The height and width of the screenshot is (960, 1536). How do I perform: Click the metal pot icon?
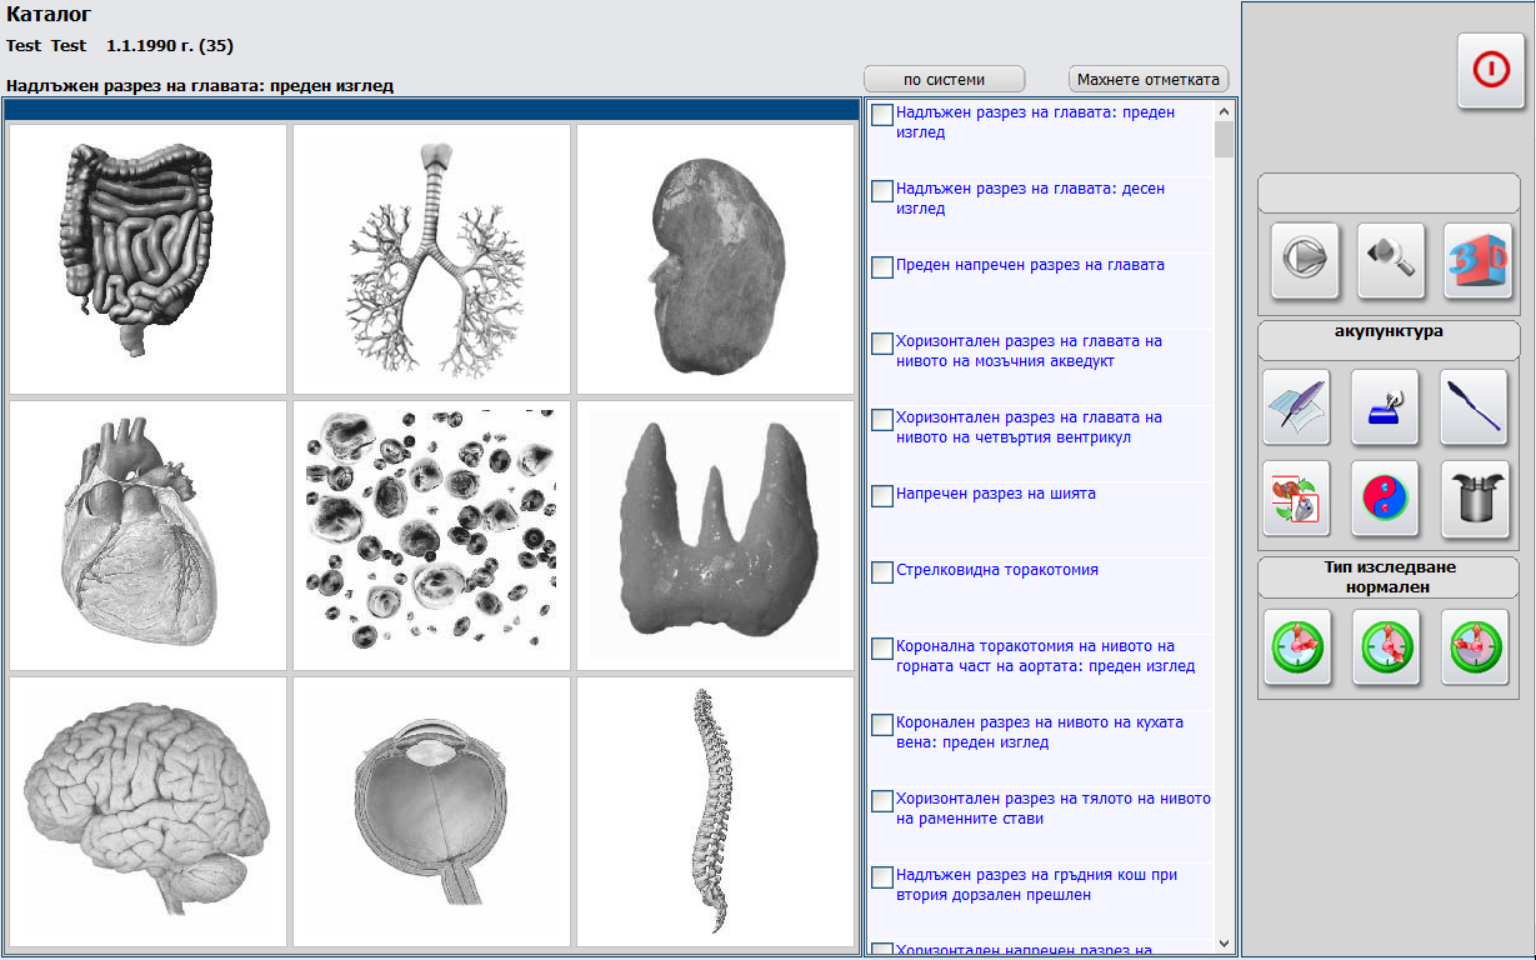coord(1474,498)
